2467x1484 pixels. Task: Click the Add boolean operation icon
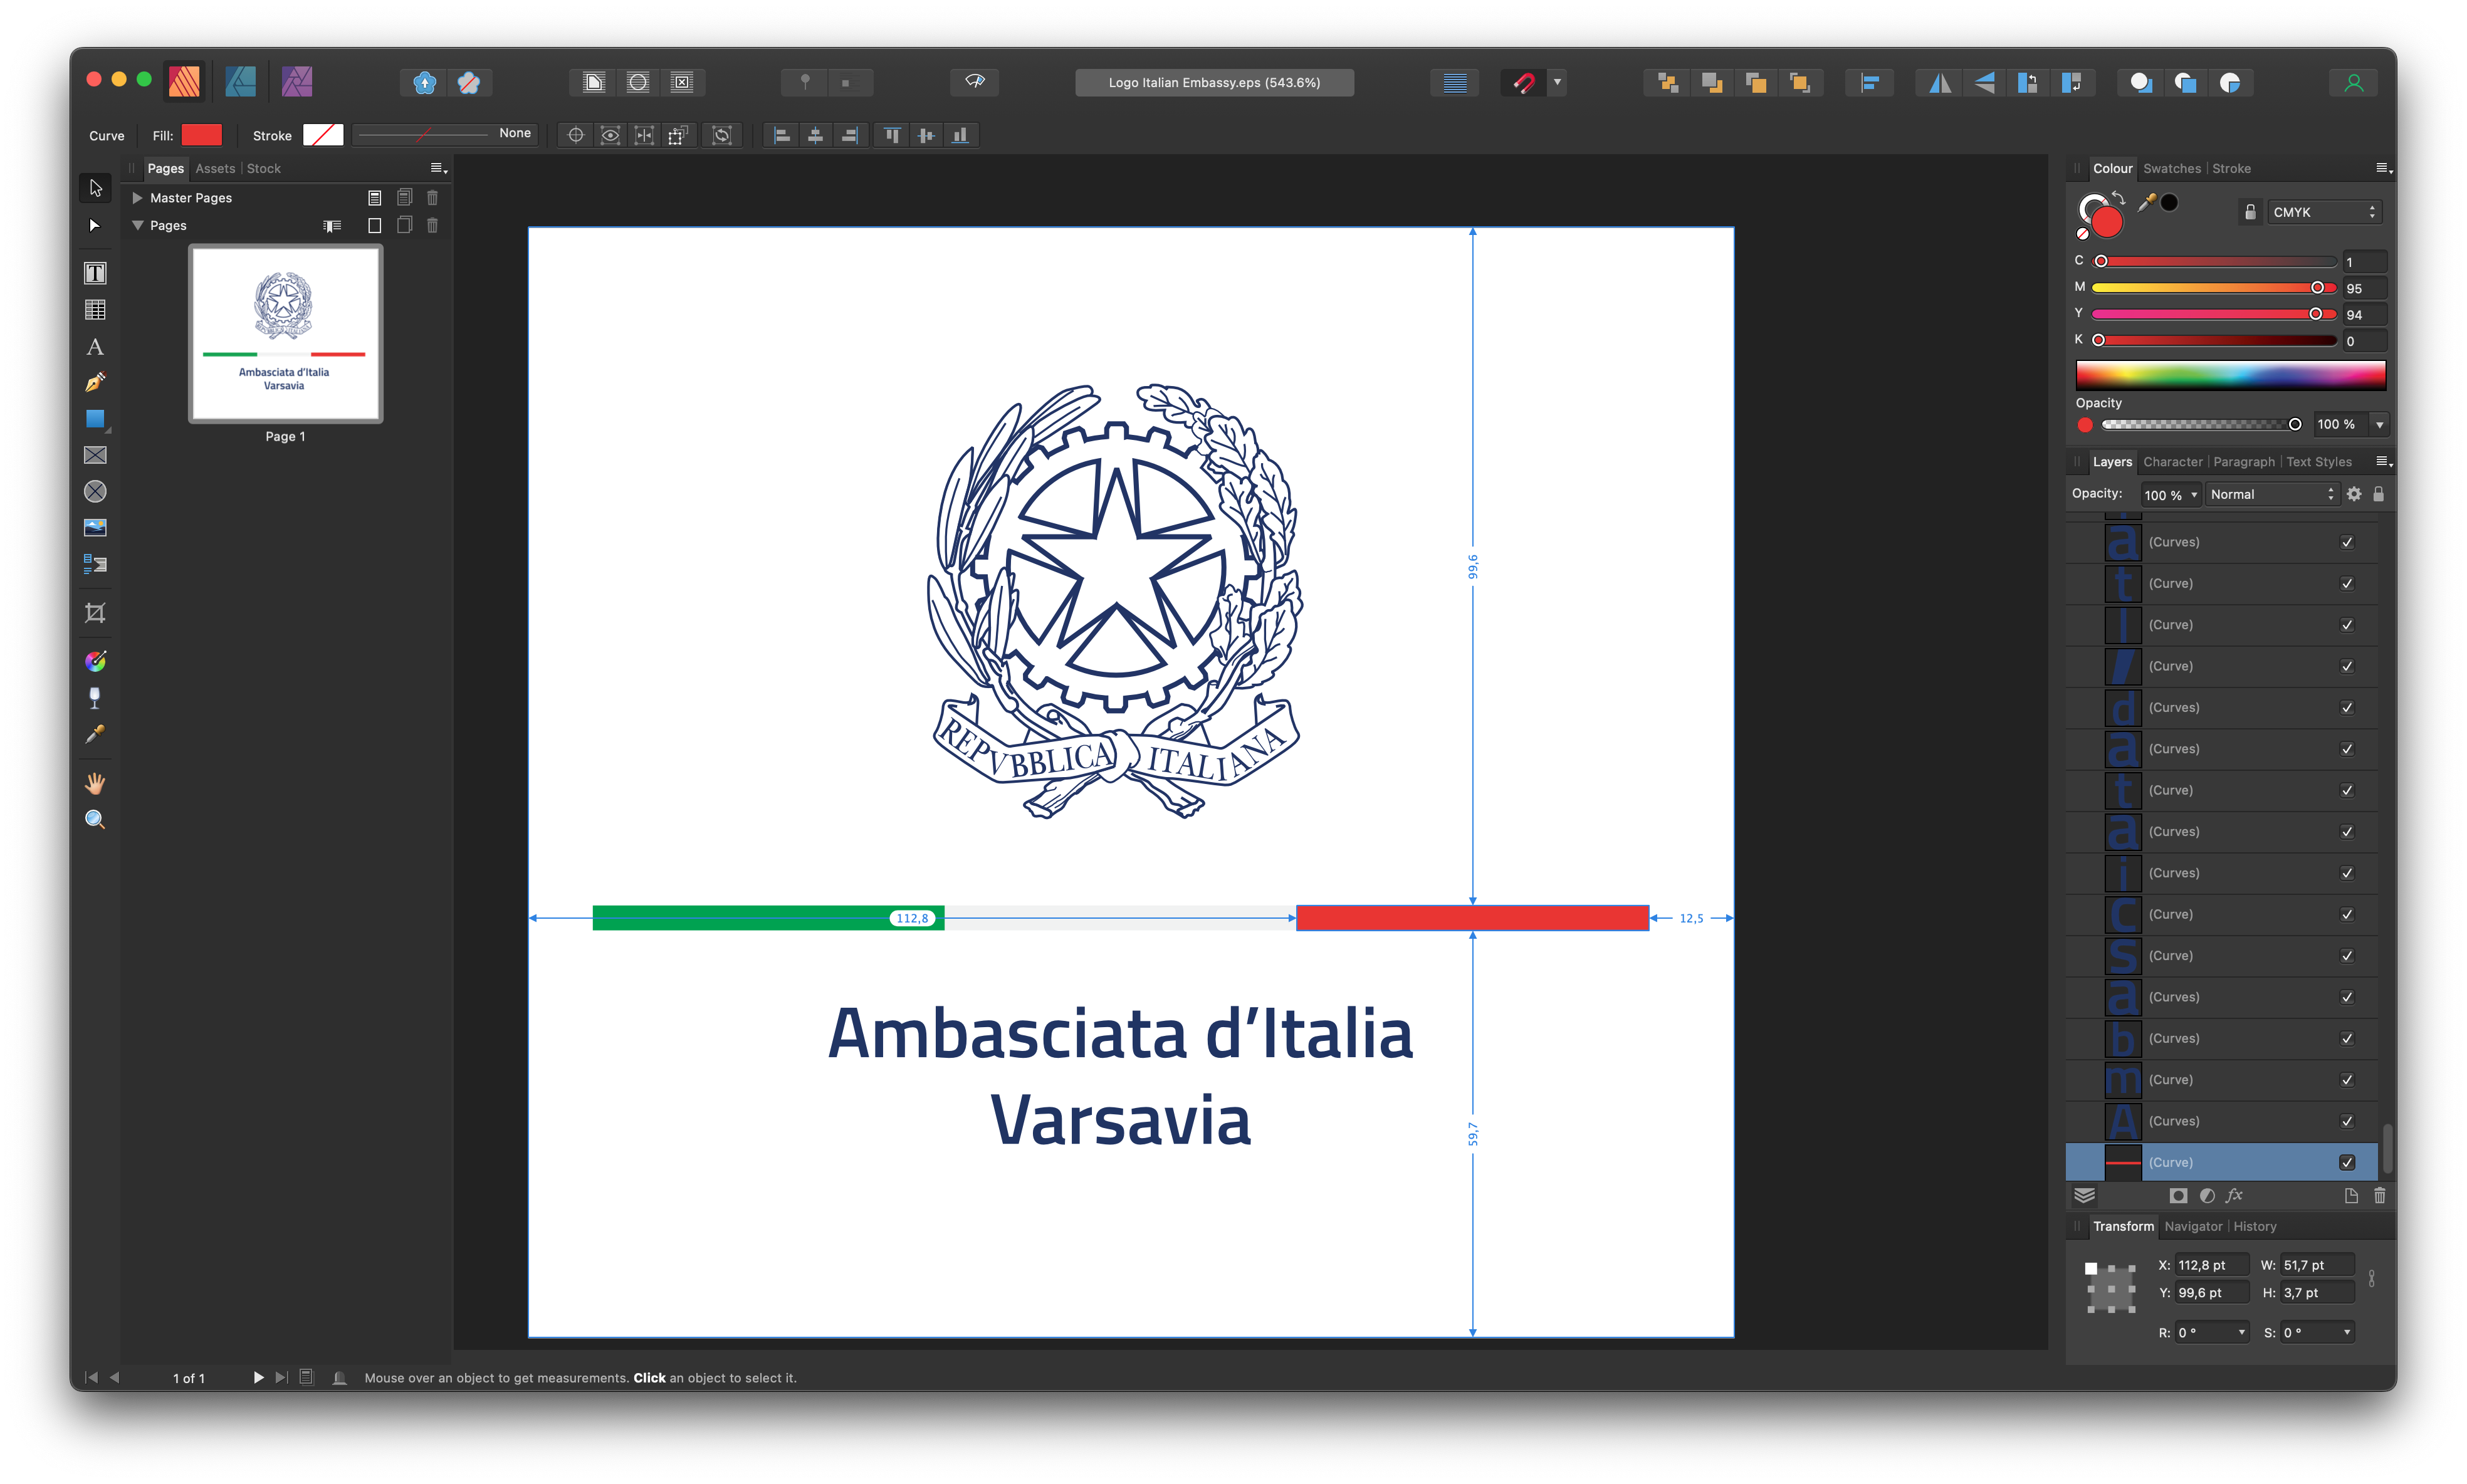[2141, 83]
